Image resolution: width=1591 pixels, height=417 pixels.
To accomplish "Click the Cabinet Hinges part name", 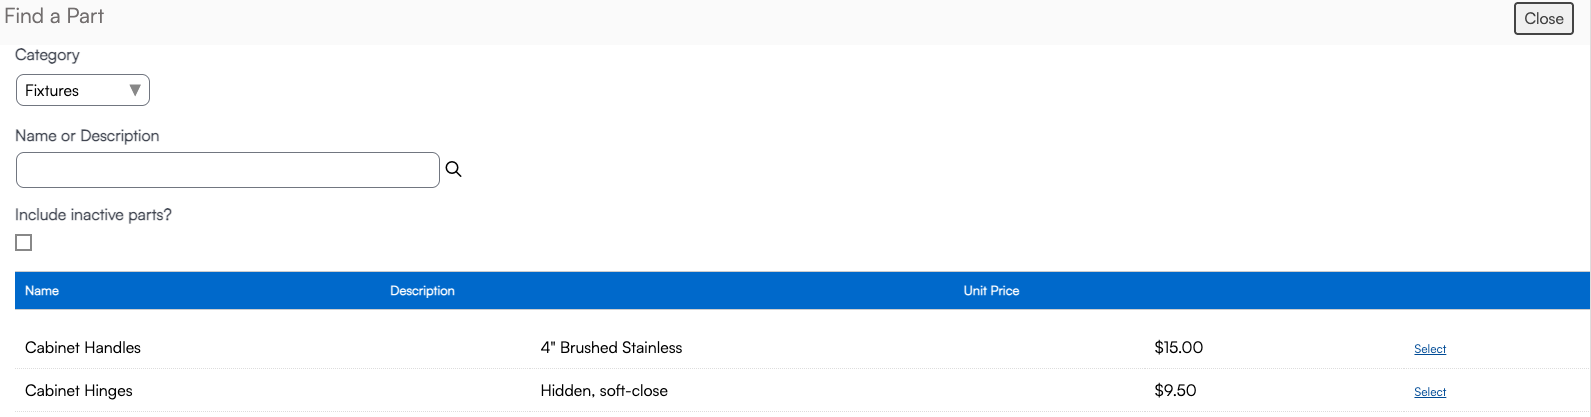I will [79, 391].
